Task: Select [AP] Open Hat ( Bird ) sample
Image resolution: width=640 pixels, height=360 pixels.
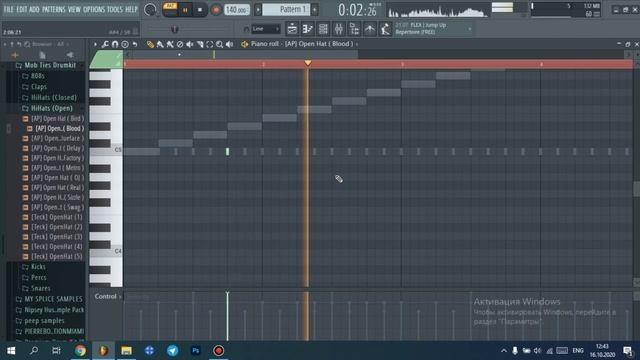Action: coord(57,118)
